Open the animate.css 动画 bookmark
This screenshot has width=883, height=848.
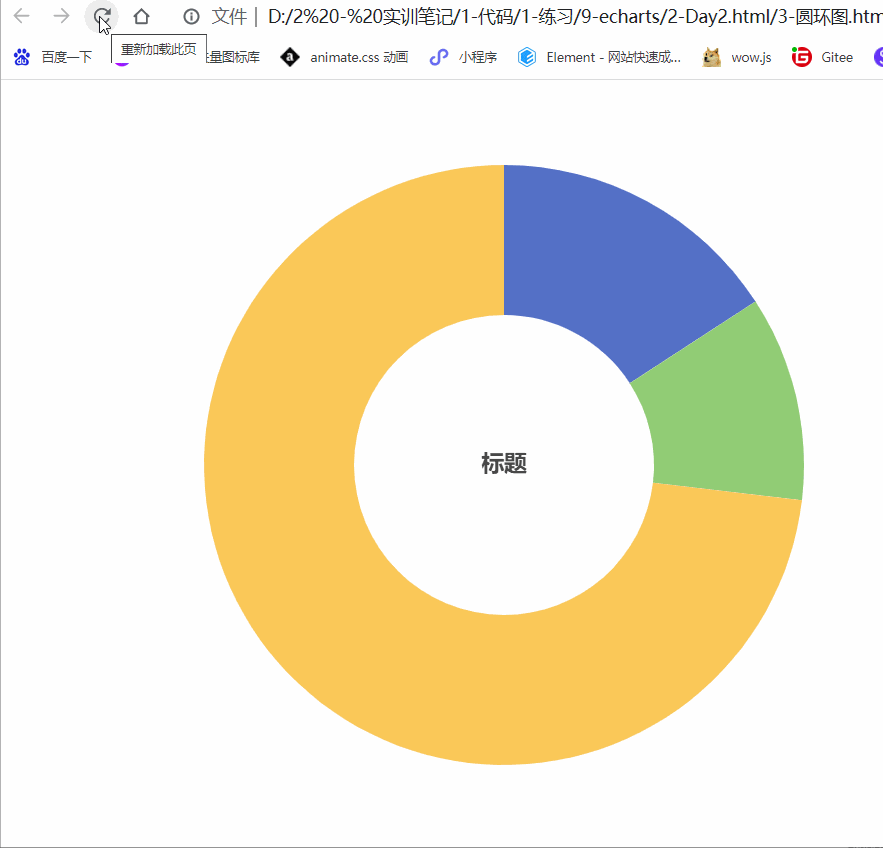pos(344,57)
